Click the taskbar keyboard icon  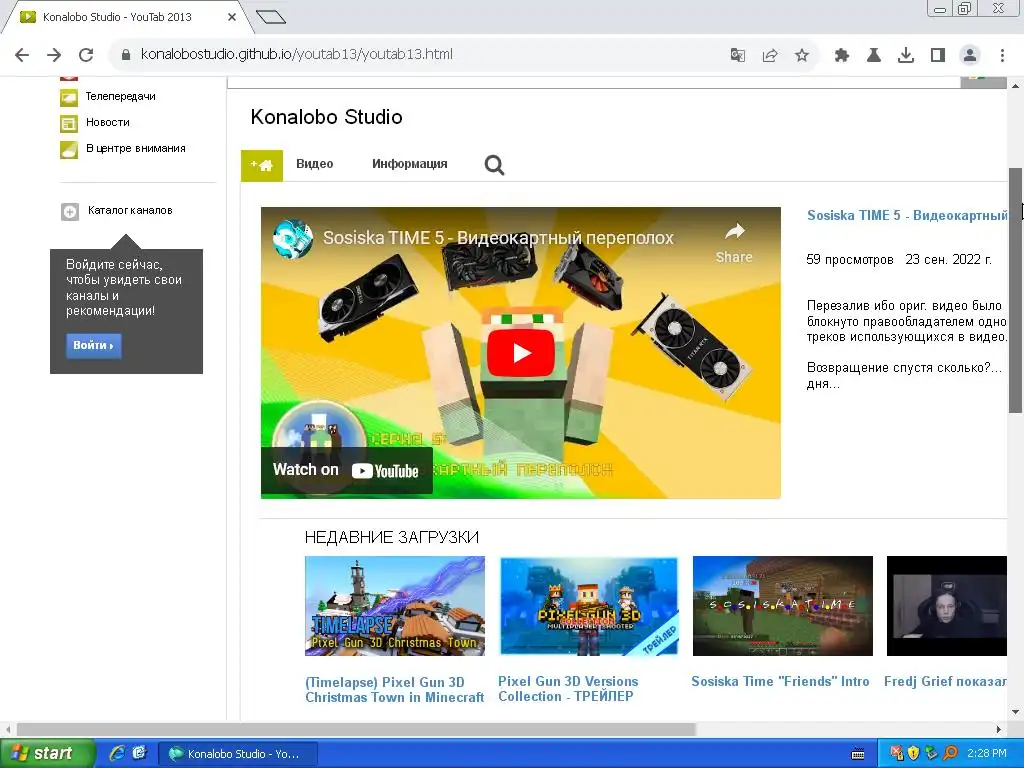coord(858,754)
